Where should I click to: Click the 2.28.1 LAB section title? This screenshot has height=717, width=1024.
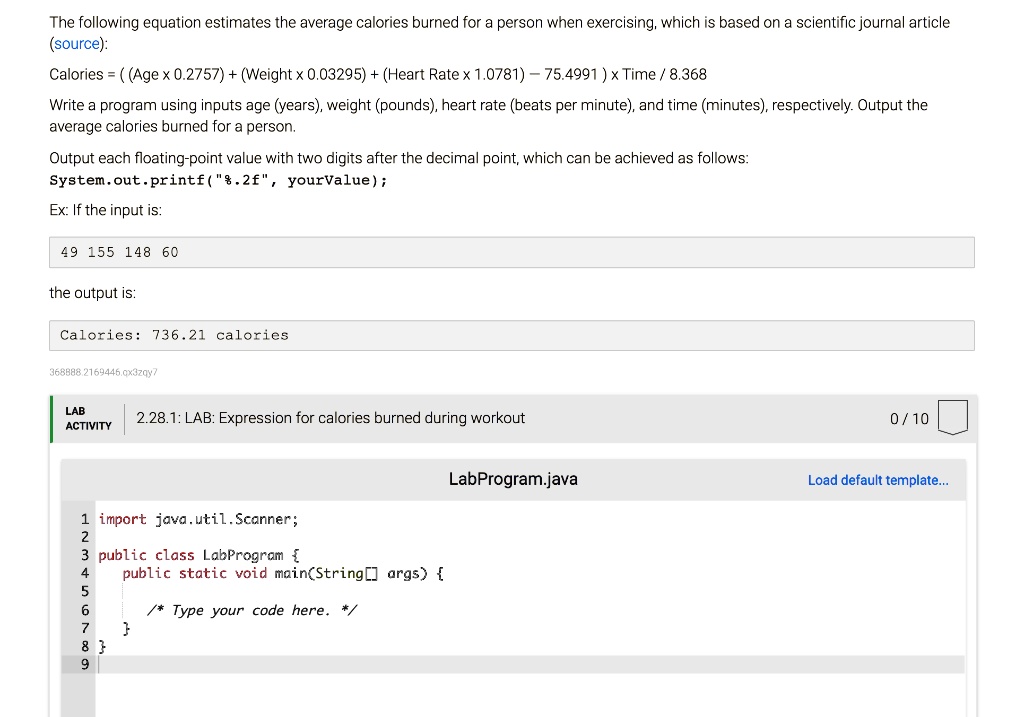click(330, 418)
